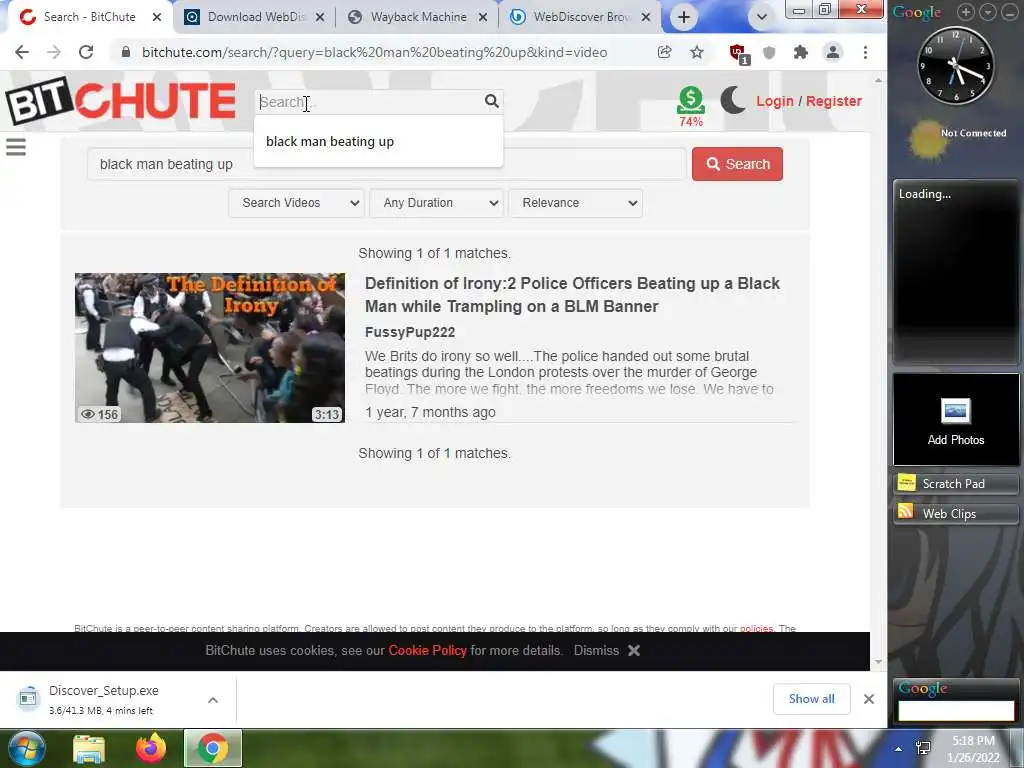Screen dimensions: 1024x768
Task: Click the gray shield extension icon
Action: [769, 52]
